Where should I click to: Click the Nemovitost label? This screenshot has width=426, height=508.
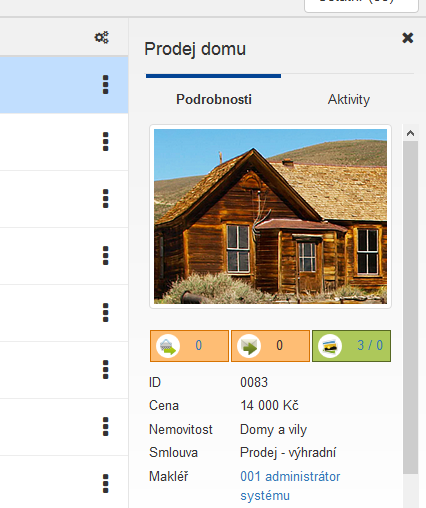point(180,429)
